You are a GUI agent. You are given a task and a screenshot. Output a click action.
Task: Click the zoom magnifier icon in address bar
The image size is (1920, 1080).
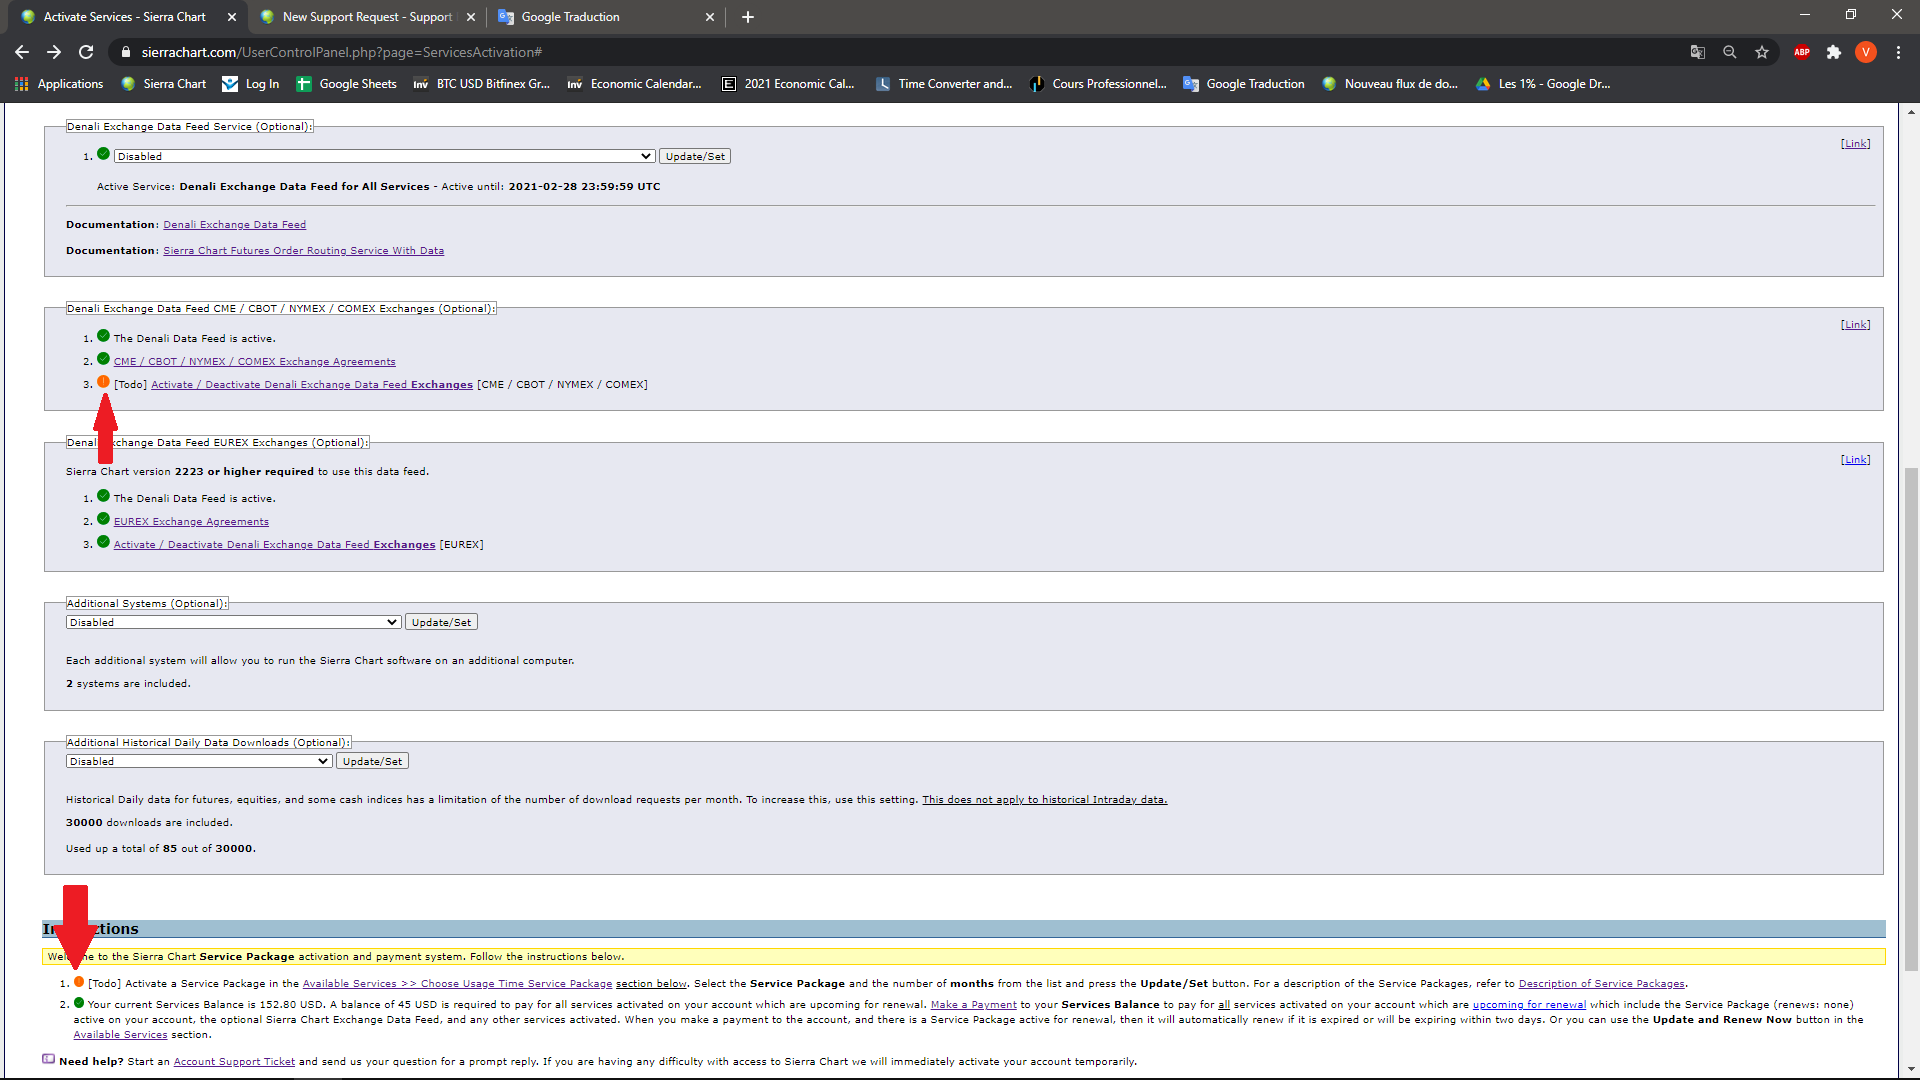click(1729, 52)
